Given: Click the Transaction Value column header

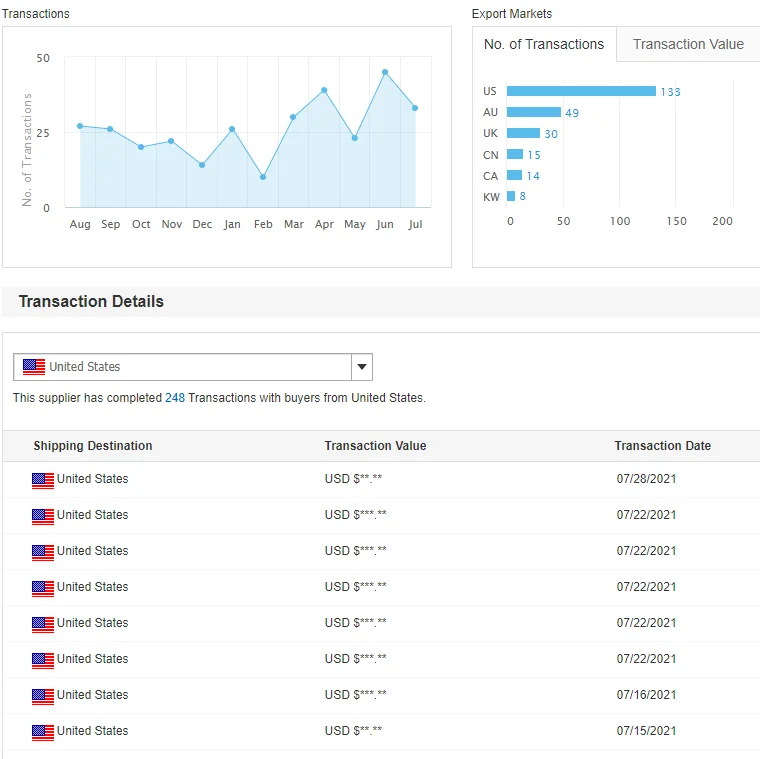Looking at the screenshot, I should coord(375,446).
